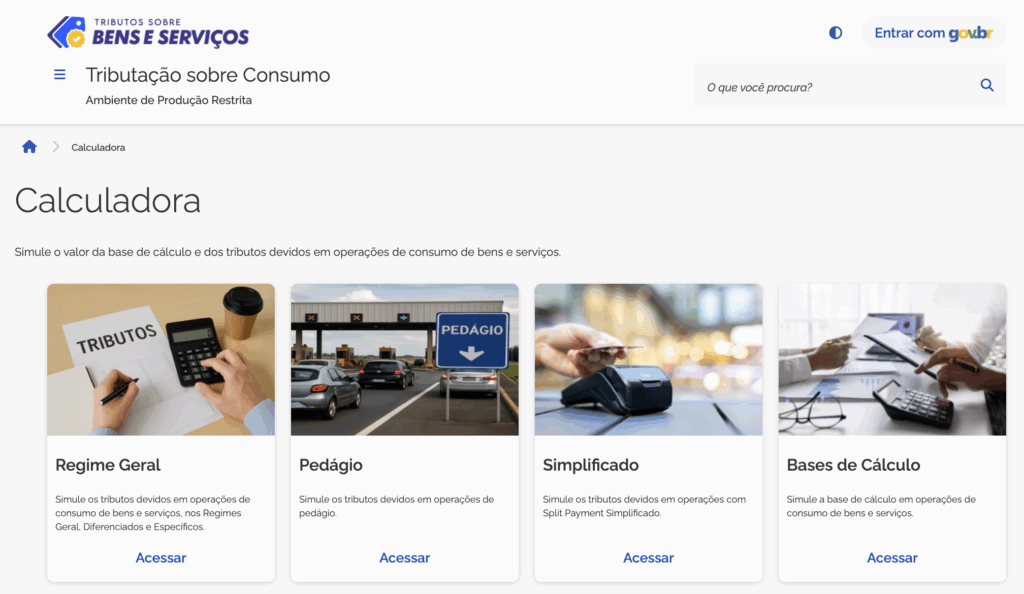Viewport: 1024px width, 594px height.
Task: Open the Simplificado card machine image
Action: coord(648,360)
